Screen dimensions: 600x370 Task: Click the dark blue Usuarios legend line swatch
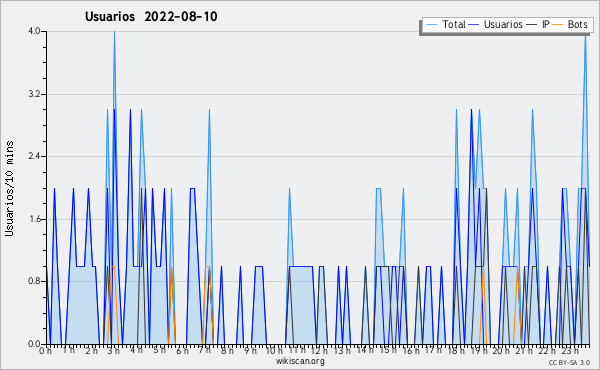[x=474, y=25]
